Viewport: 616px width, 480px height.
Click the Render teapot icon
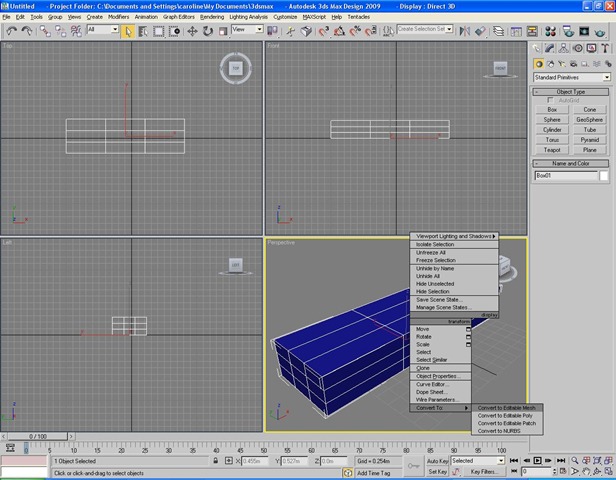click(600, 31)
